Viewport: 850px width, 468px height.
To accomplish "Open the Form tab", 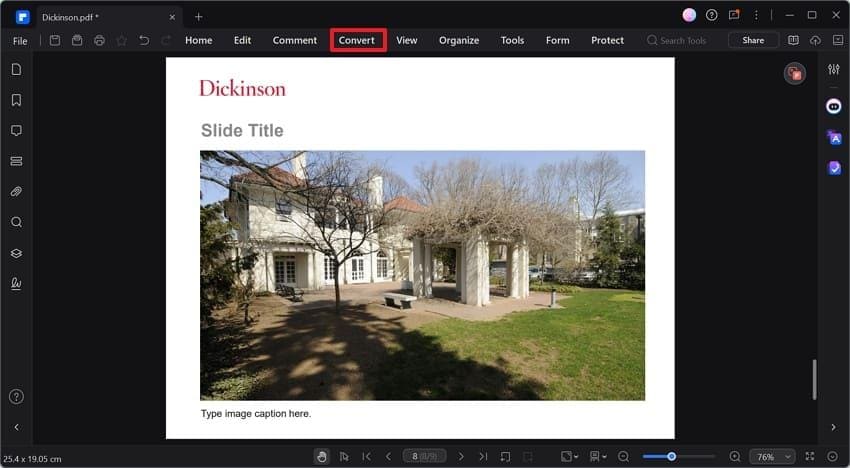I will [558, 40].
